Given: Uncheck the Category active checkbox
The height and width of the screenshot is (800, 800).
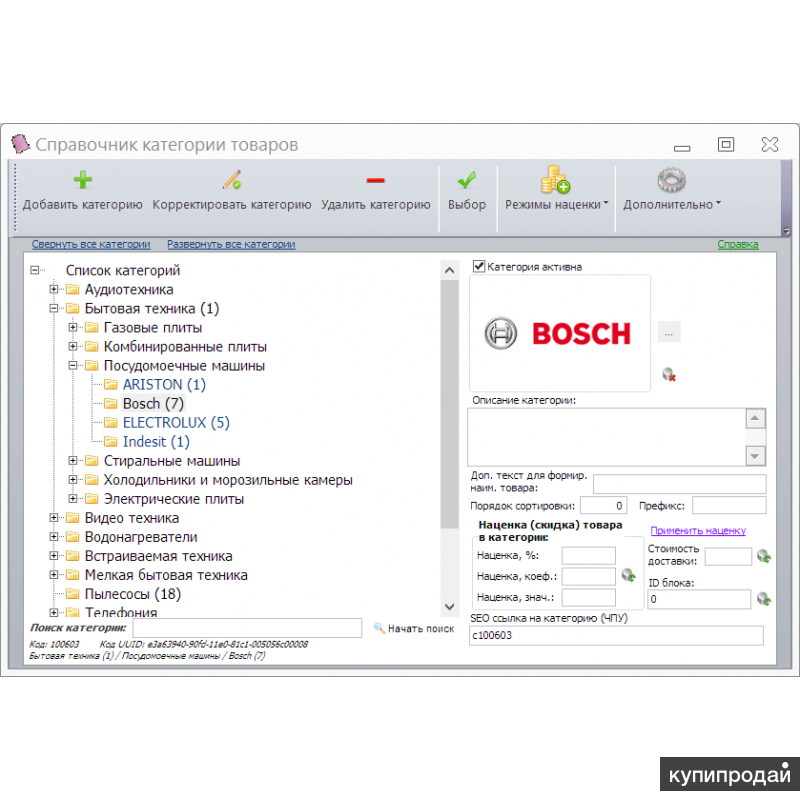Looking at the screenshot, I should tap(479, 267).
